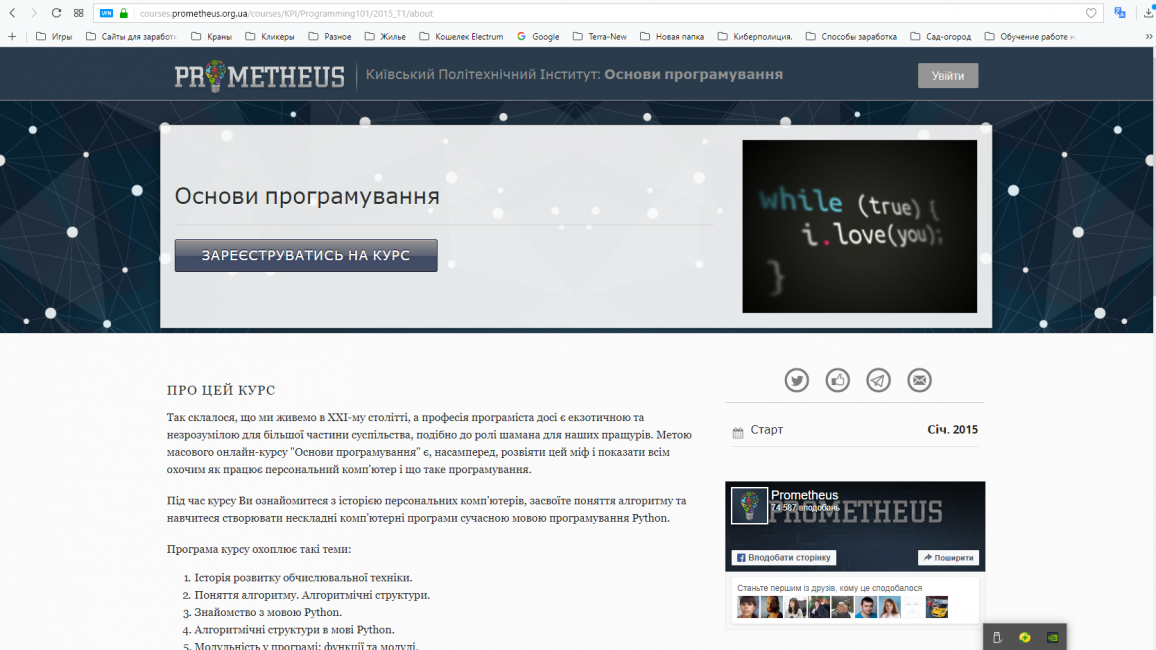Add a new bookmark with plus icon
This screenshot has height=650, width=1156.
click(x=12, y=36)
